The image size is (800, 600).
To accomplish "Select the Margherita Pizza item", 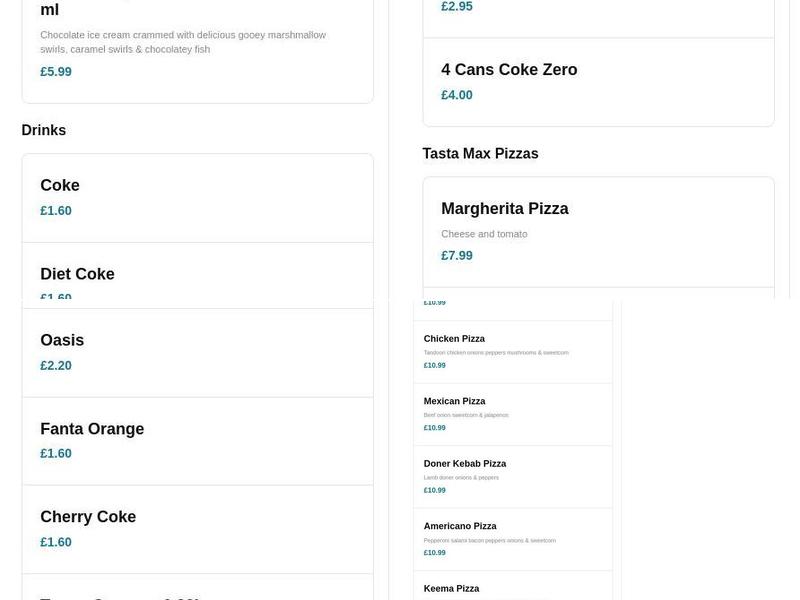I will point(504,208).
